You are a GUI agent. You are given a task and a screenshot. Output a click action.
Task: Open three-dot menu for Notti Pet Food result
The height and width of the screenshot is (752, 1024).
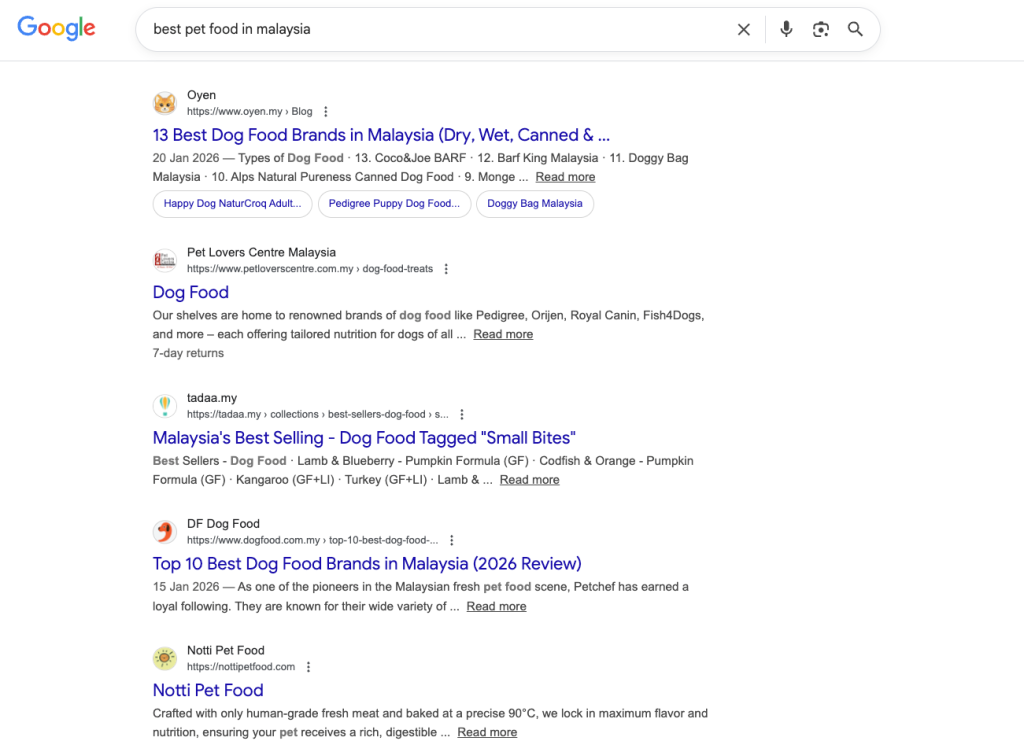tap(308, 667)
